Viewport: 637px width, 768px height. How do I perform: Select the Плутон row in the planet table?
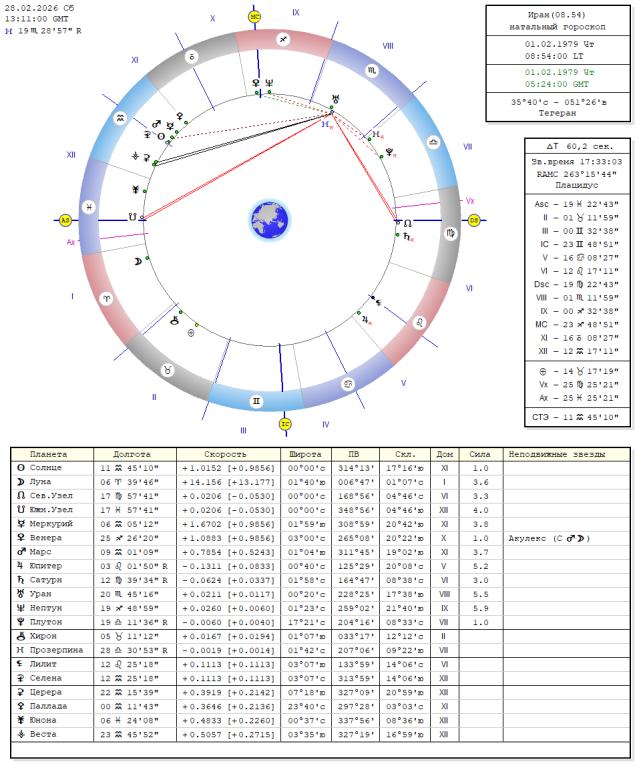click(x=48, y=621)
